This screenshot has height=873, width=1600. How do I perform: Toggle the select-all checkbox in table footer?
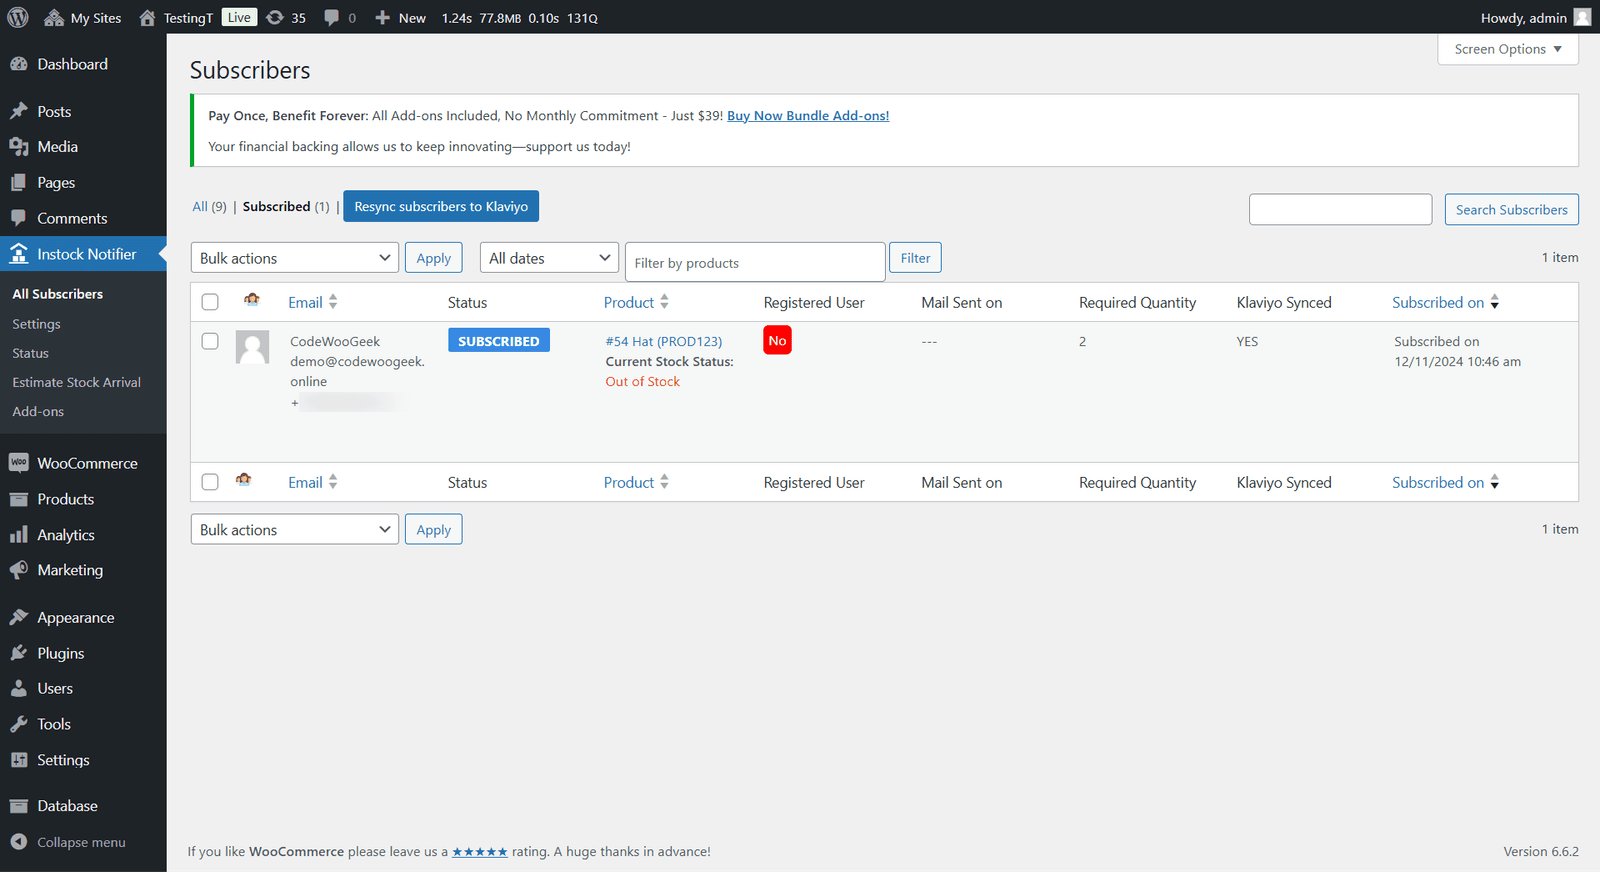click(x=210, y=482)
